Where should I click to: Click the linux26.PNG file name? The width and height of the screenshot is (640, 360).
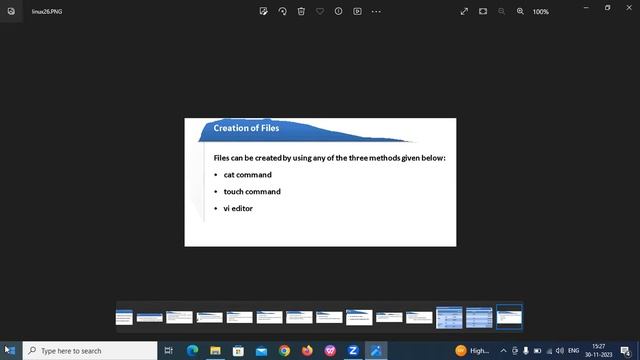47,11
